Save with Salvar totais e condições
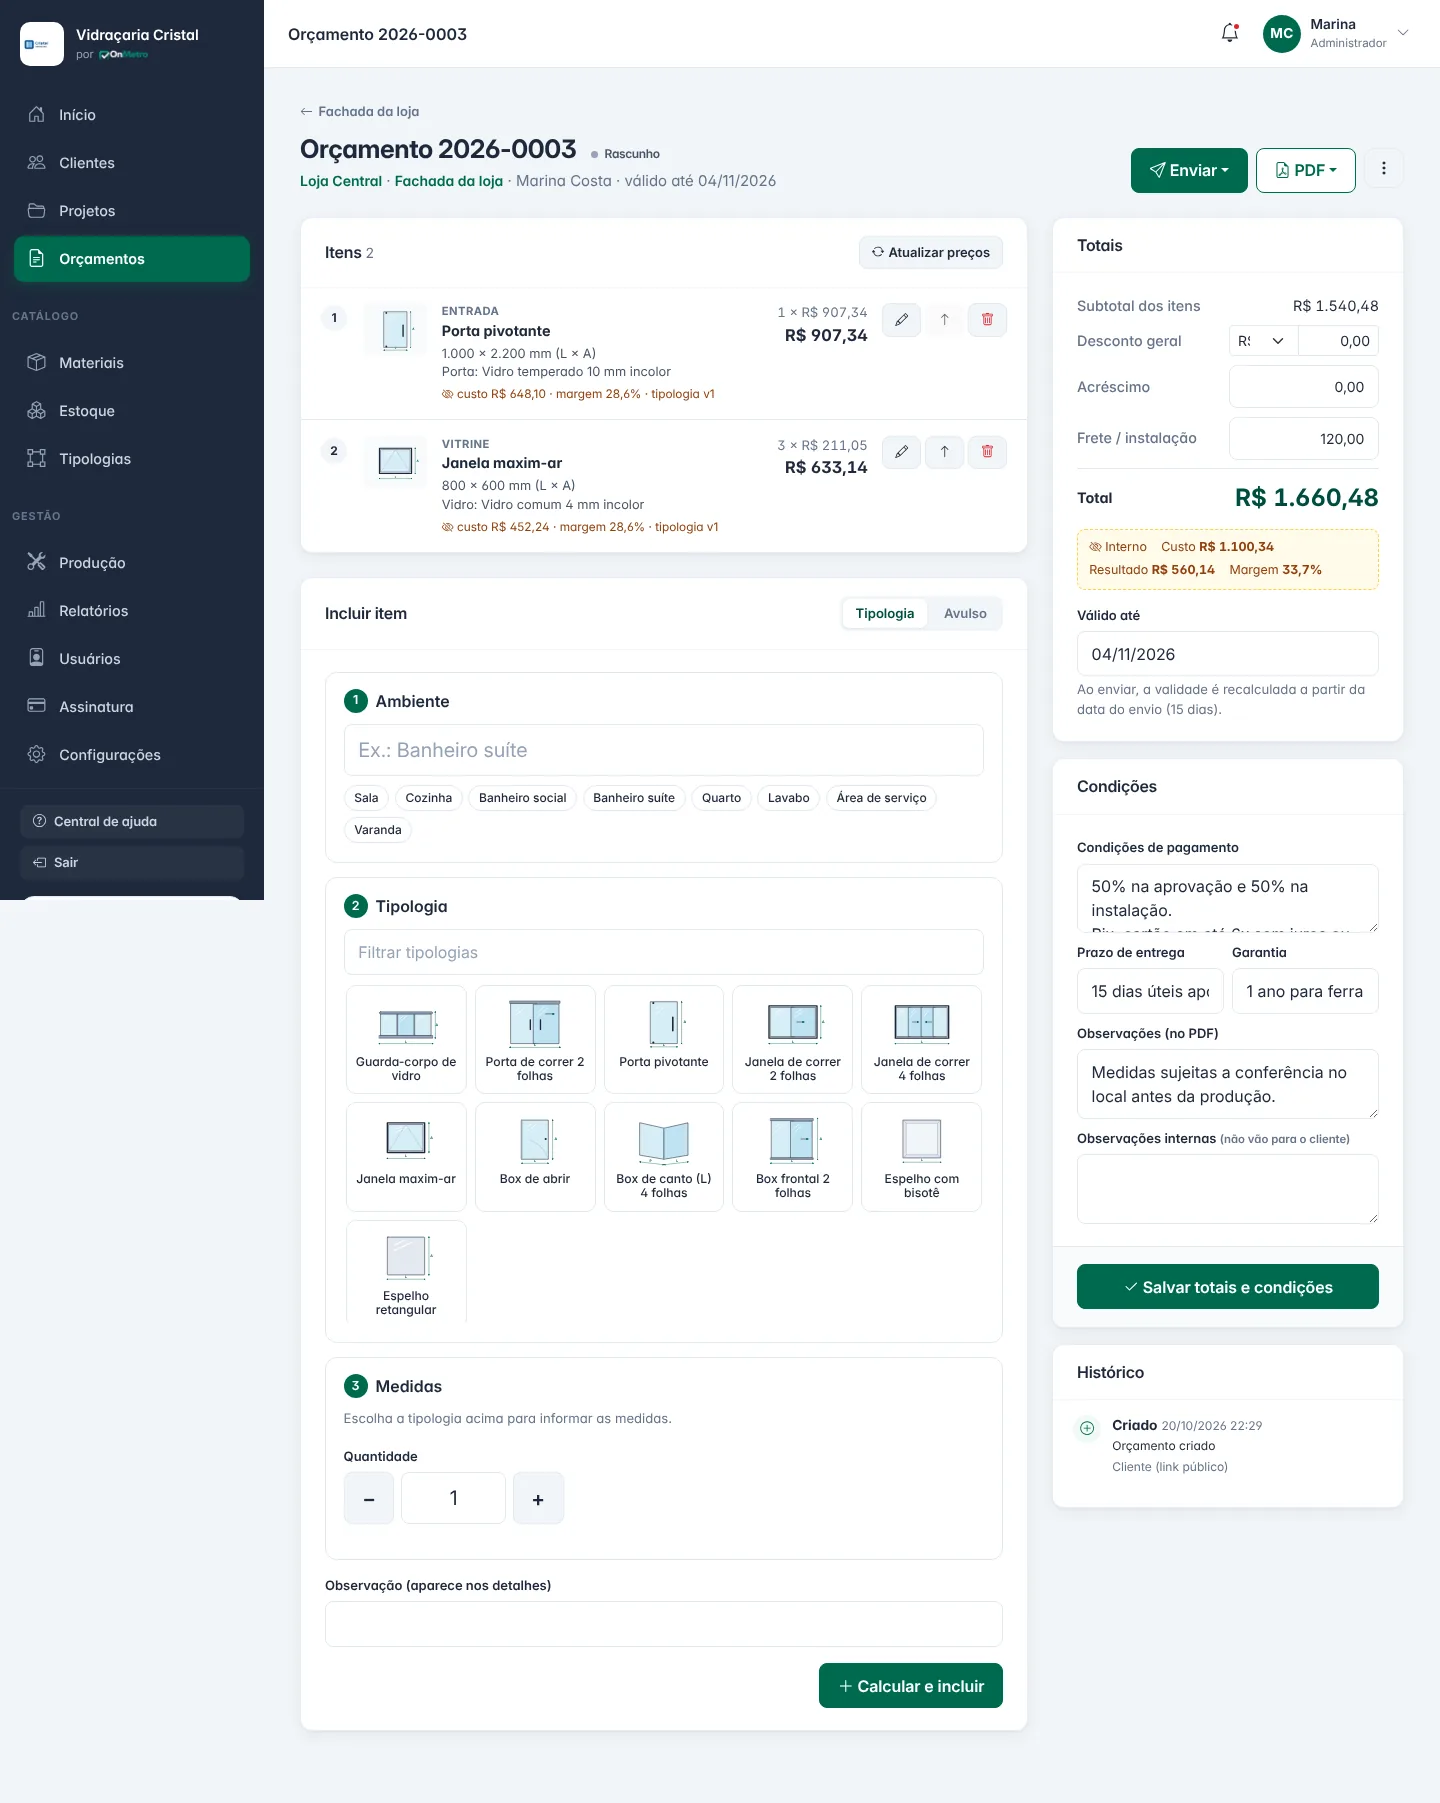The width and height of the screenshot is (1440, 1803). click(1228, 1287)
